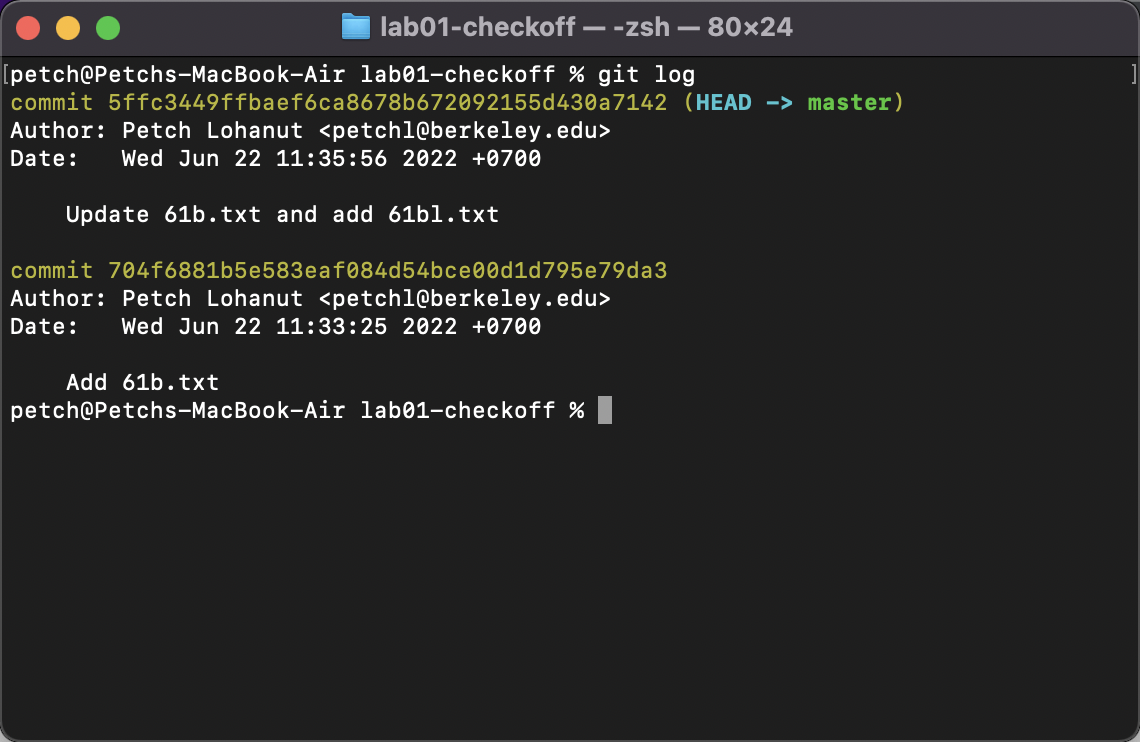Screen dimensions: 1140x742
Task: Minimize the window using the yellow button
Action: (x=68, y=28)
